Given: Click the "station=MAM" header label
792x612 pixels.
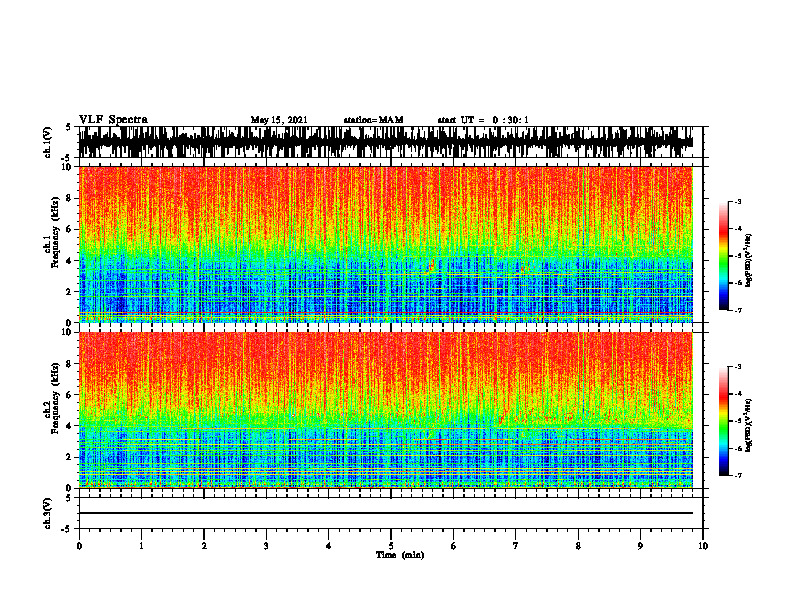Looking at the screenshot, I should click(x=373, y=120).
